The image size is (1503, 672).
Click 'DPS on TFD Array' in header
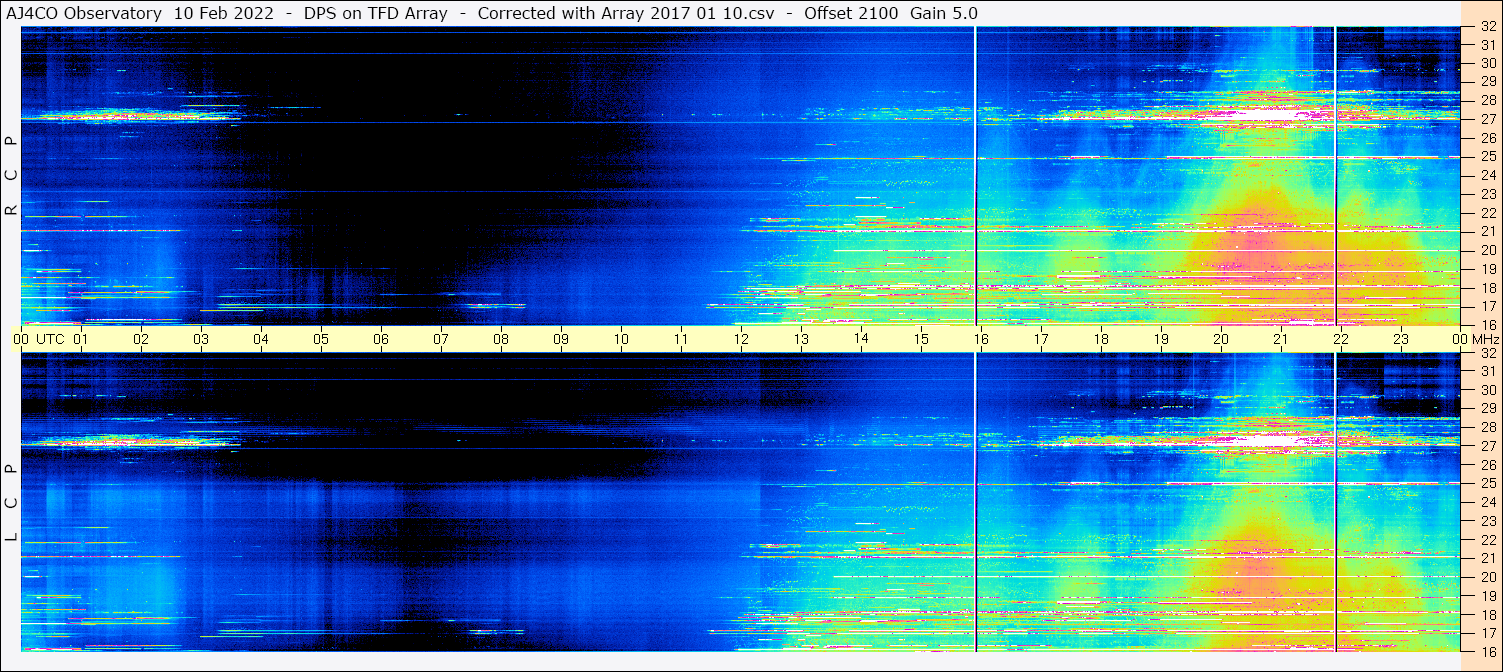click(376, 13)
